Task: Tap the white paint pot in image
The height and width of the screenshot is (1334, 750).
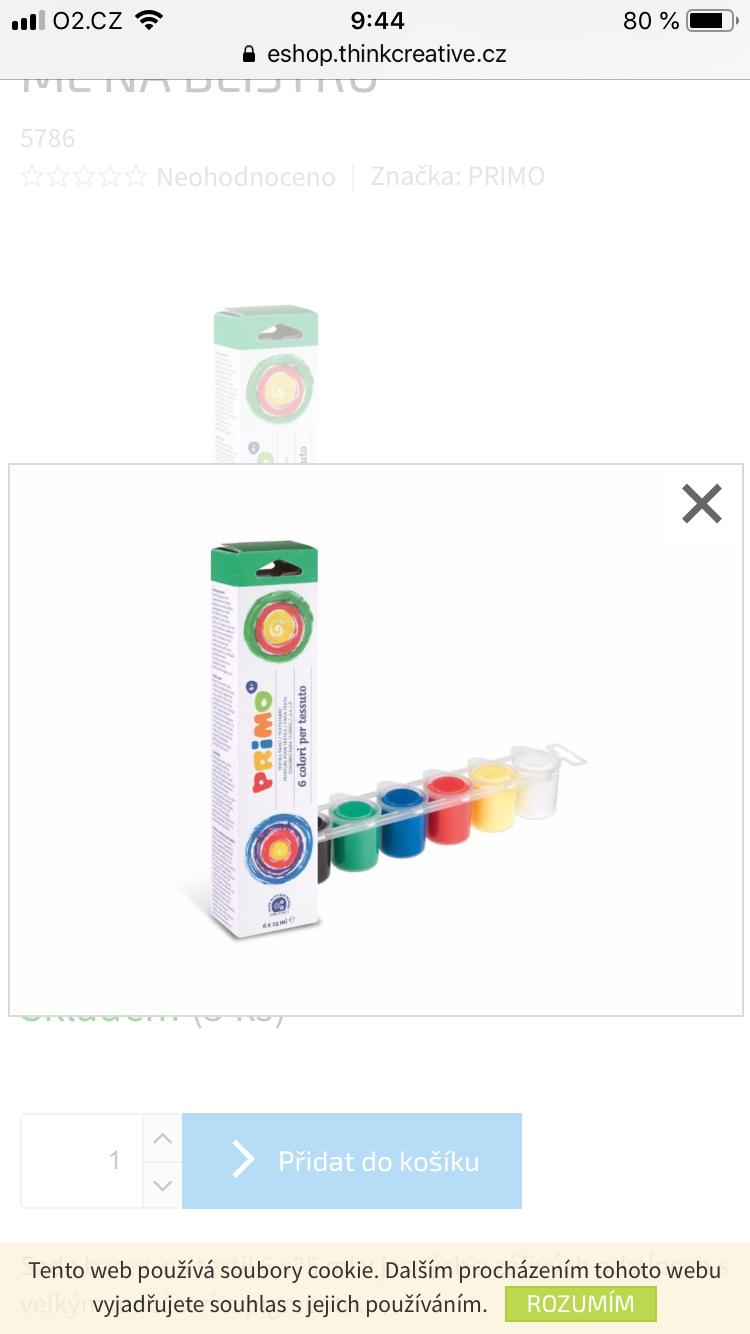Action: point(534,782)
